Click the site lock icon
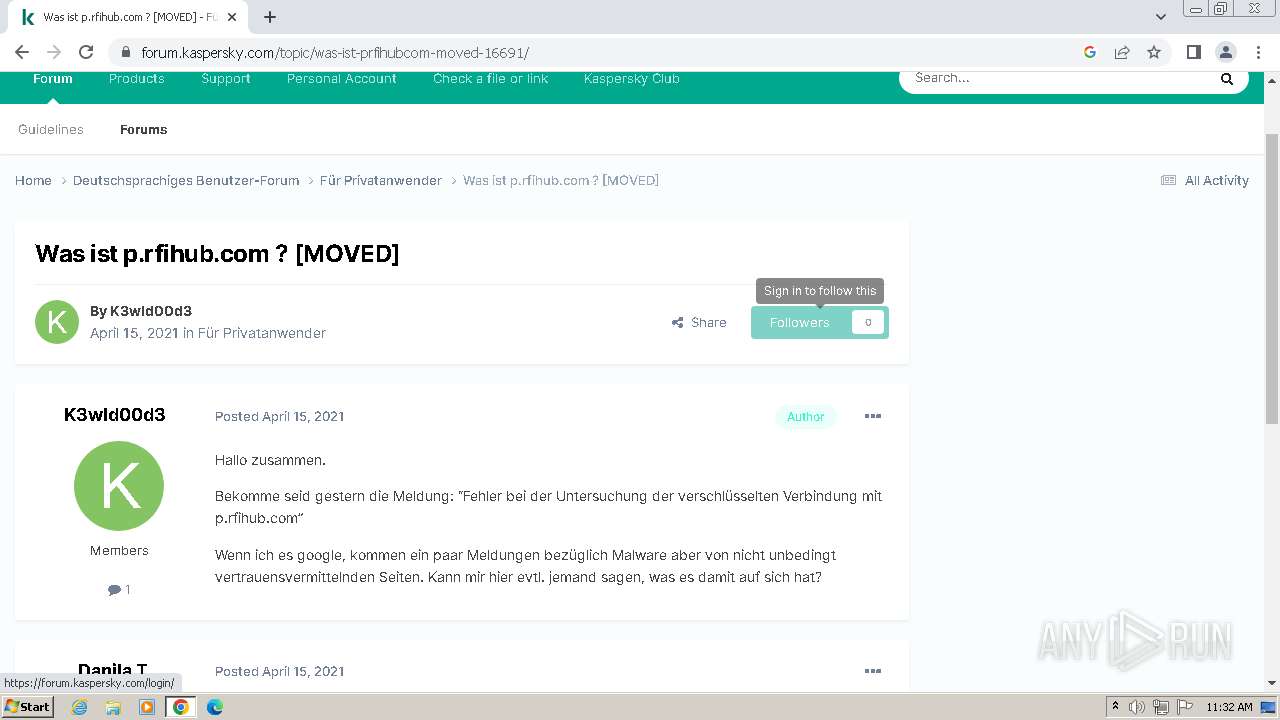 tap(125, 52)
